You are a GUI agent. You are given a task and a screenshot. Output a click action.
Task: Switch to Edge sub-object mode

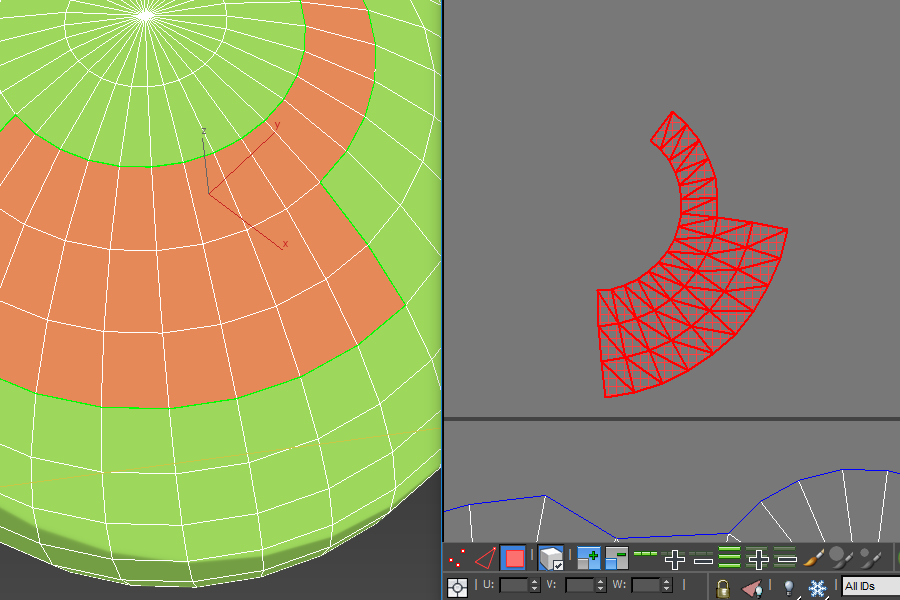486,558
